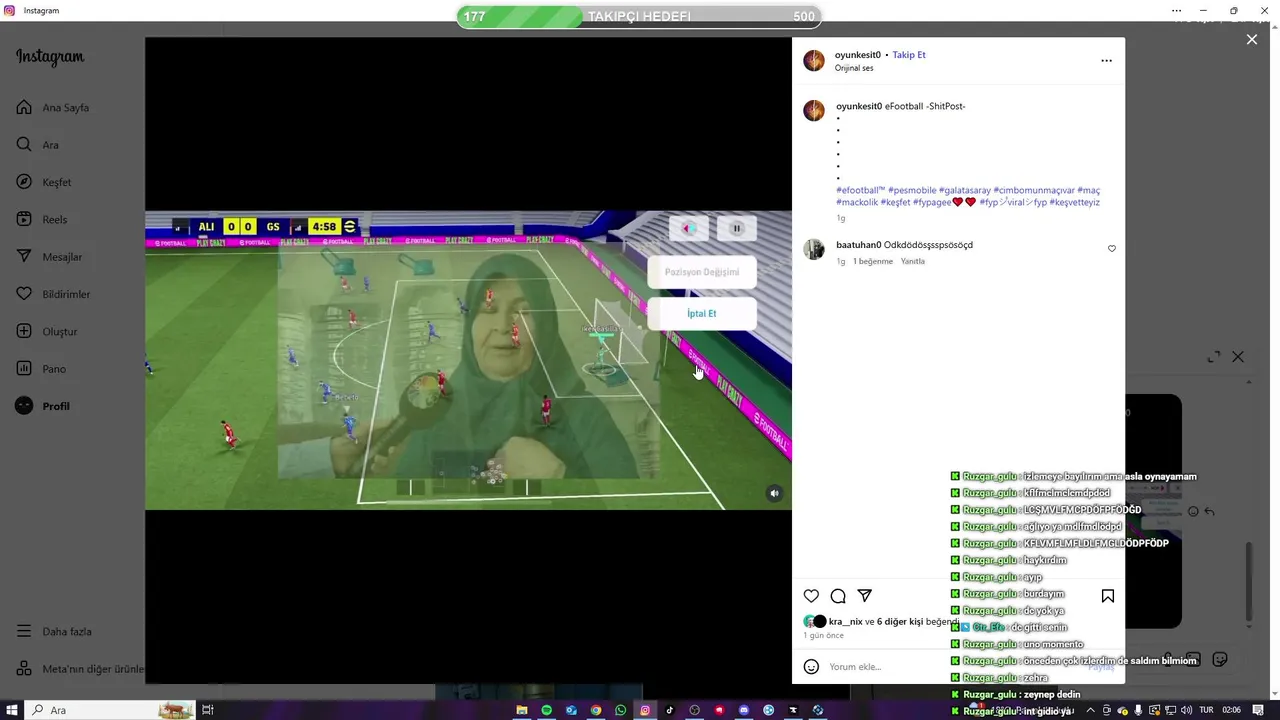Open Google Chrome from the taskbar
The height and width of the screenshot is (720, 1280).
(x=596, y=710)
